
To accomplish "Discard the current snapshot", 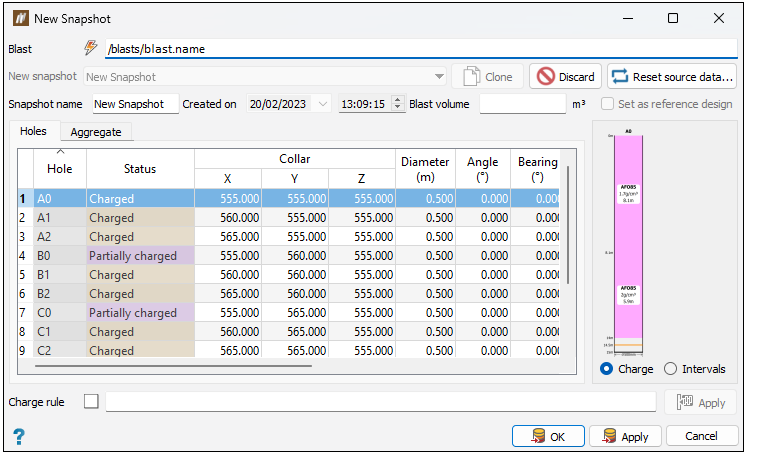I will 565,77.
